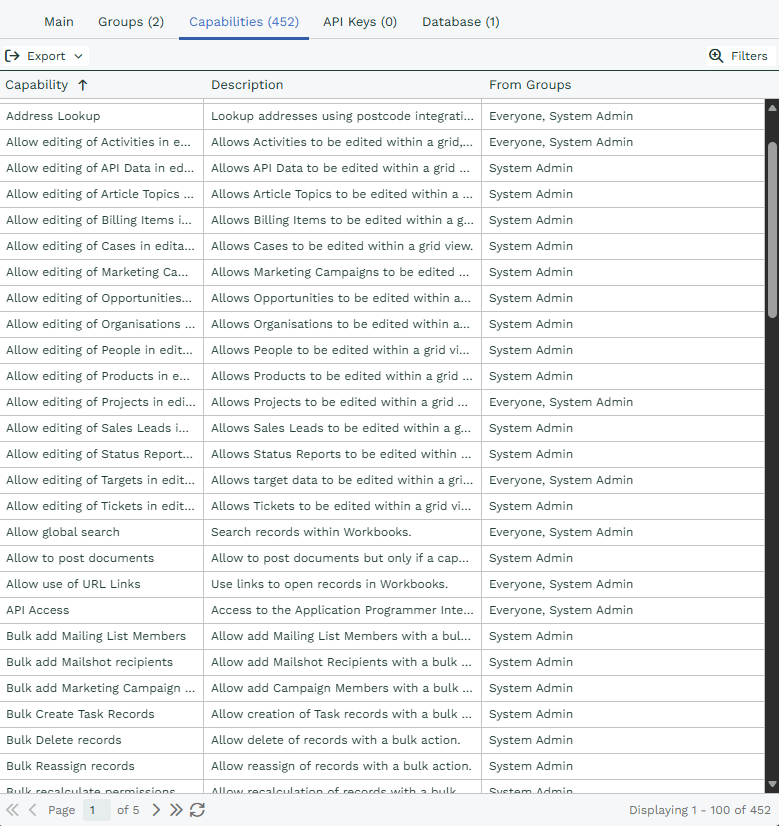Click the vertical scrollbar thumb
779x826 pixels.
pyautogui.click(x=771, y=230)
